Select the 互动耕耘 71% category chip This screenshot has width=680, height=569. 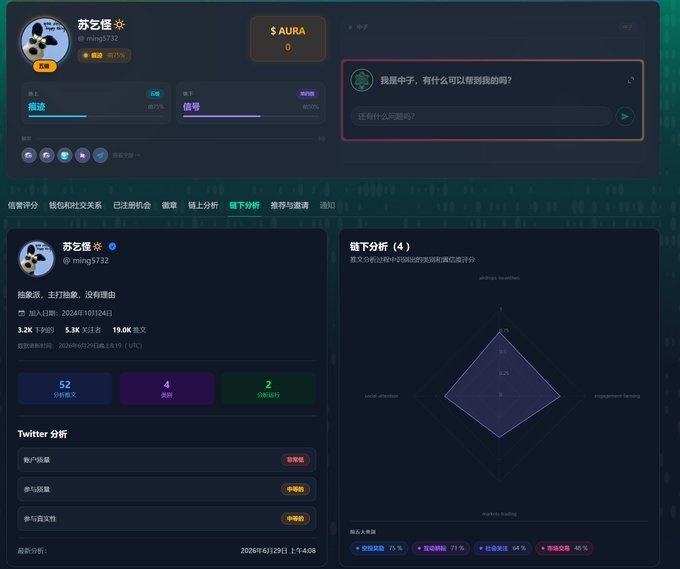(x=441, y=548)
